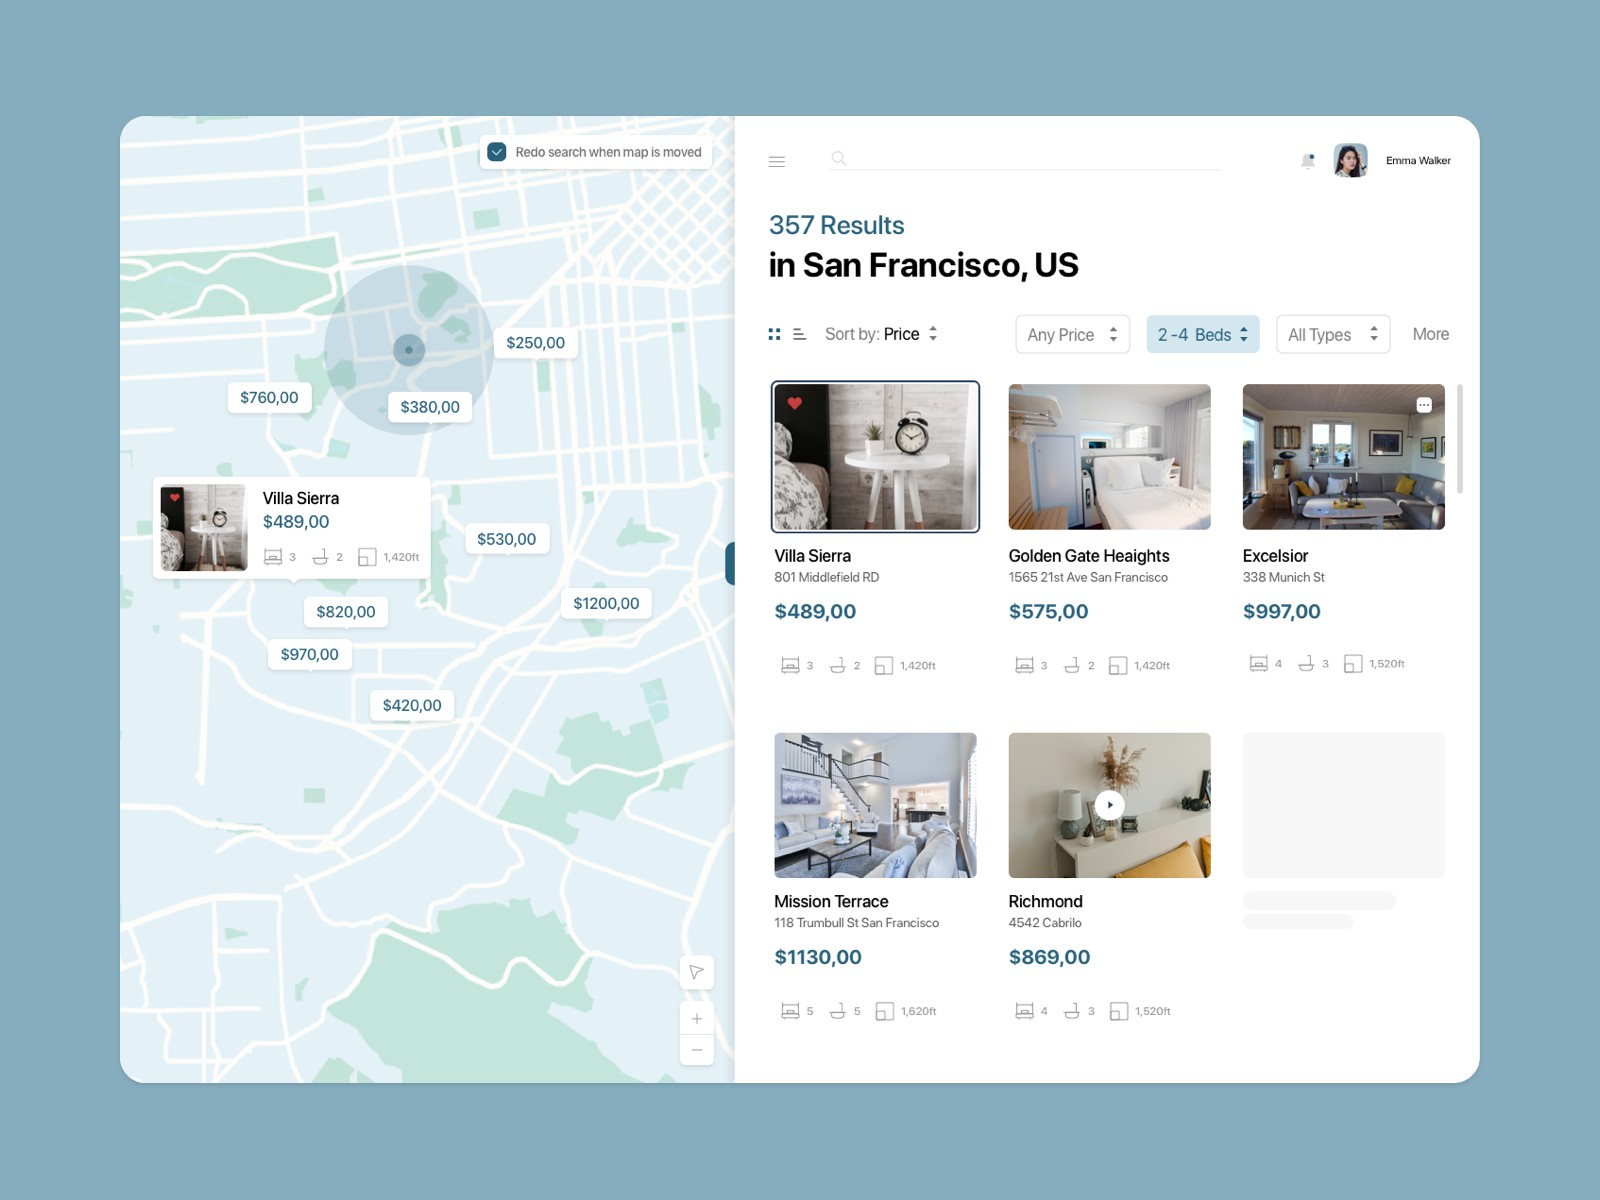
Task: Click $869,00 price text
Action: [x=1049, y=957]
